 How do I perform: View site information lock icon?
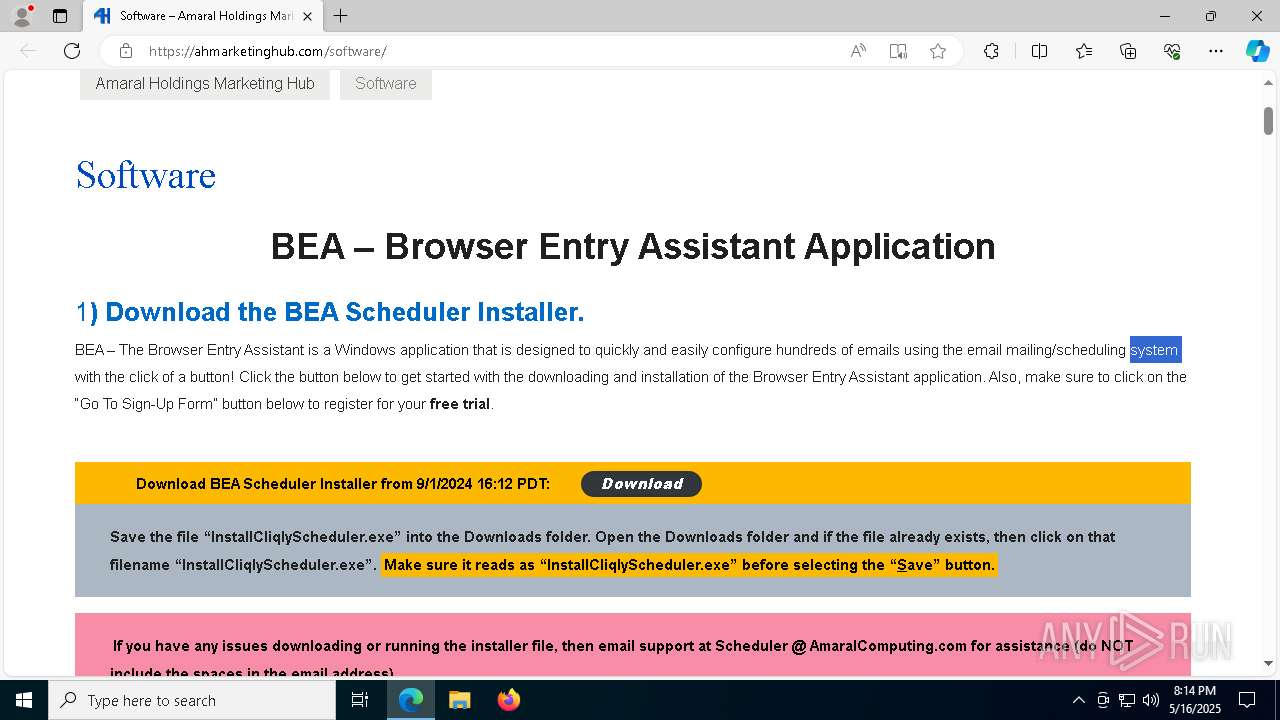click(x=125, y=51)
